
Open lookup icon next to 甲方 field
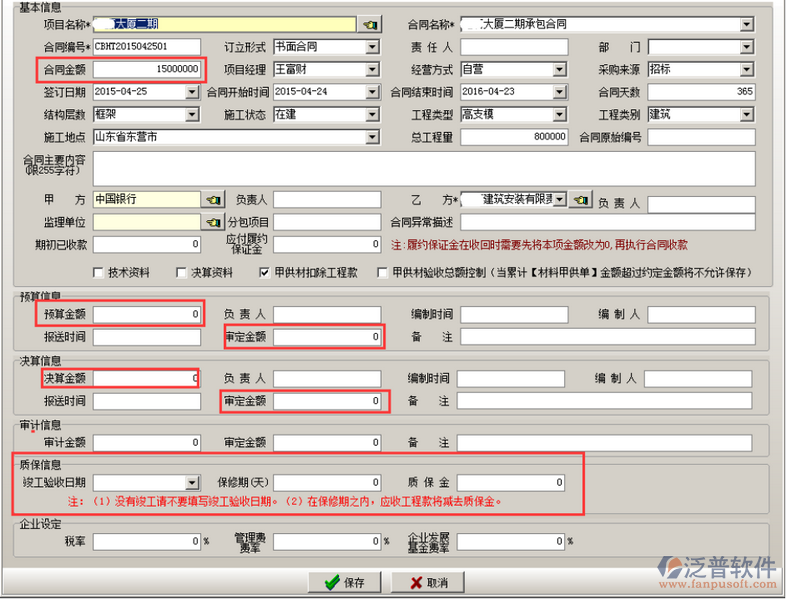[x=214, y=200]
